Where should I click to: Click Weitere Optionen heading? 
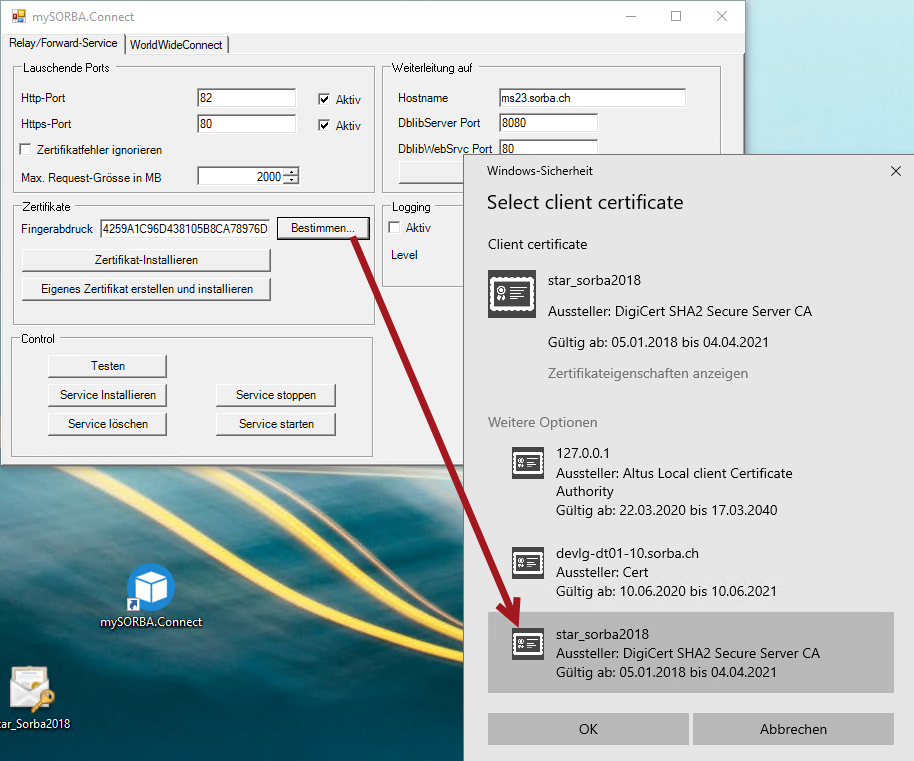pyautogui.click(x=542, y=422)
